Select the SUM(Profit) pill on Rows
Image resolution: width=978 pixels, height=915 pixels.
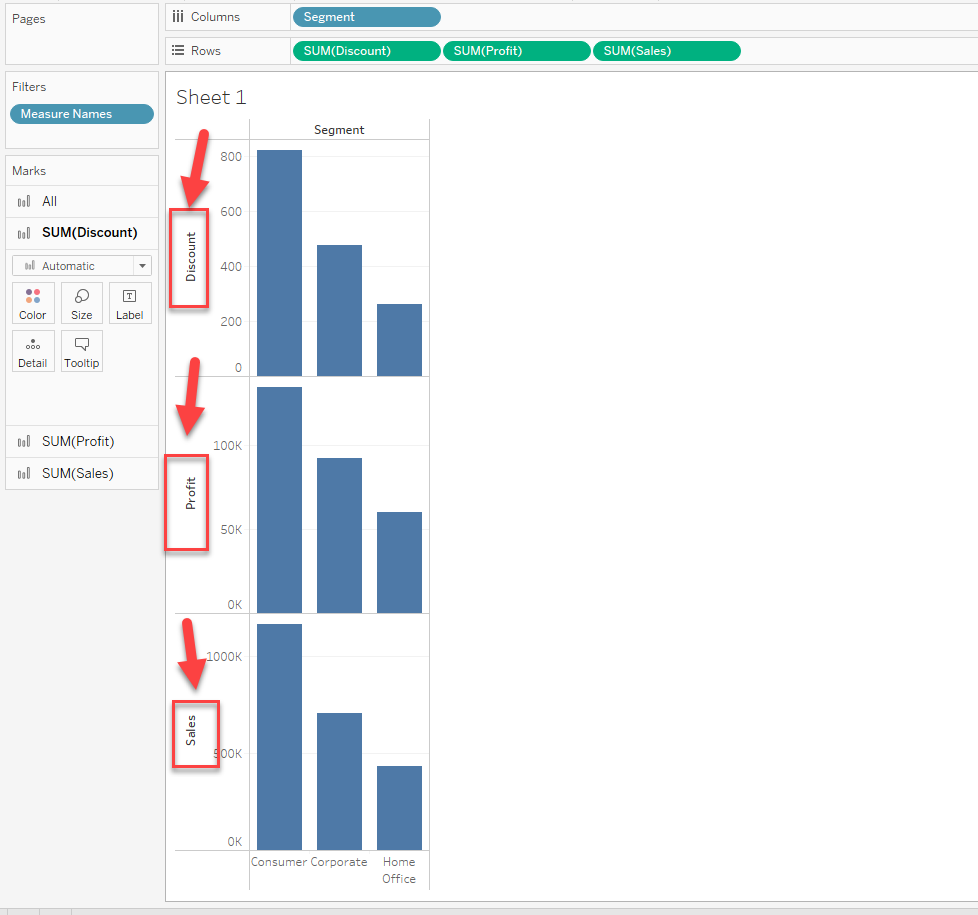pos(516,51)
